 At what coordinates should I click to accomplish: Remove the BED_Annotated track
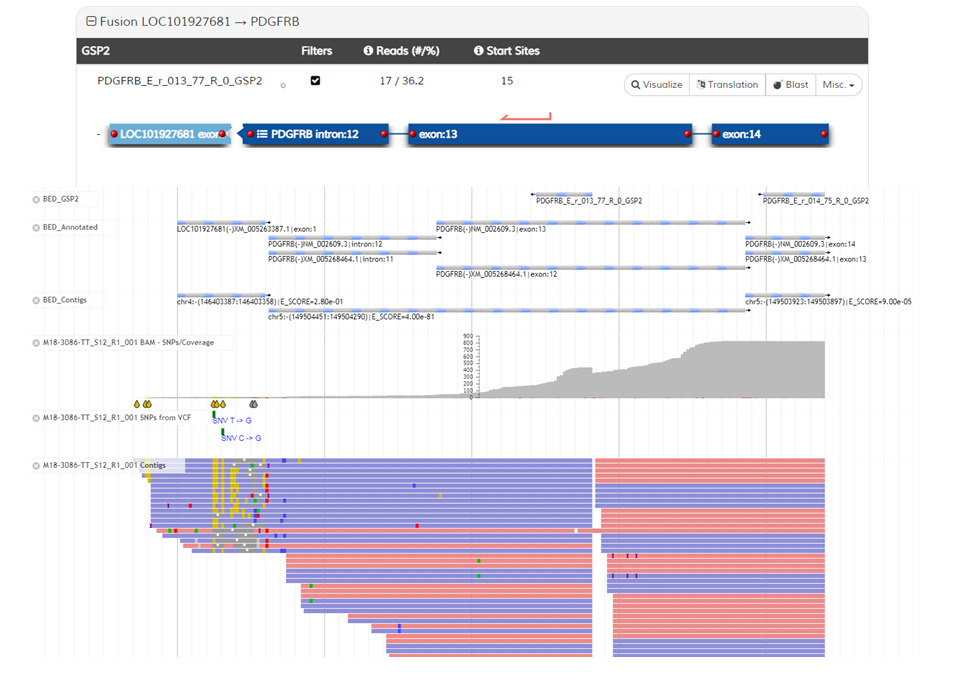pos(37,227)
